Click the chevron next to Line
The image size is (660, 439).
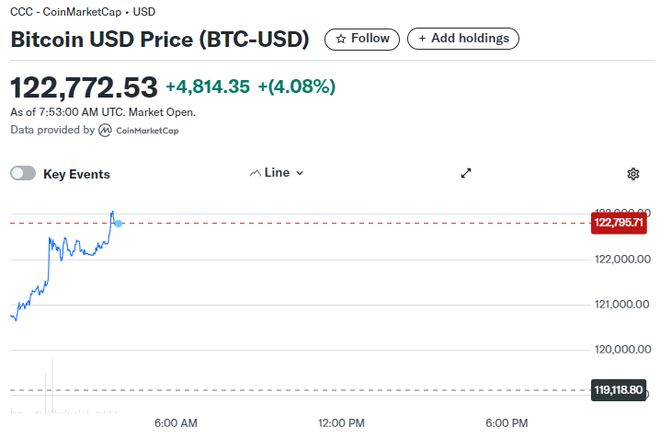[300, 173]
